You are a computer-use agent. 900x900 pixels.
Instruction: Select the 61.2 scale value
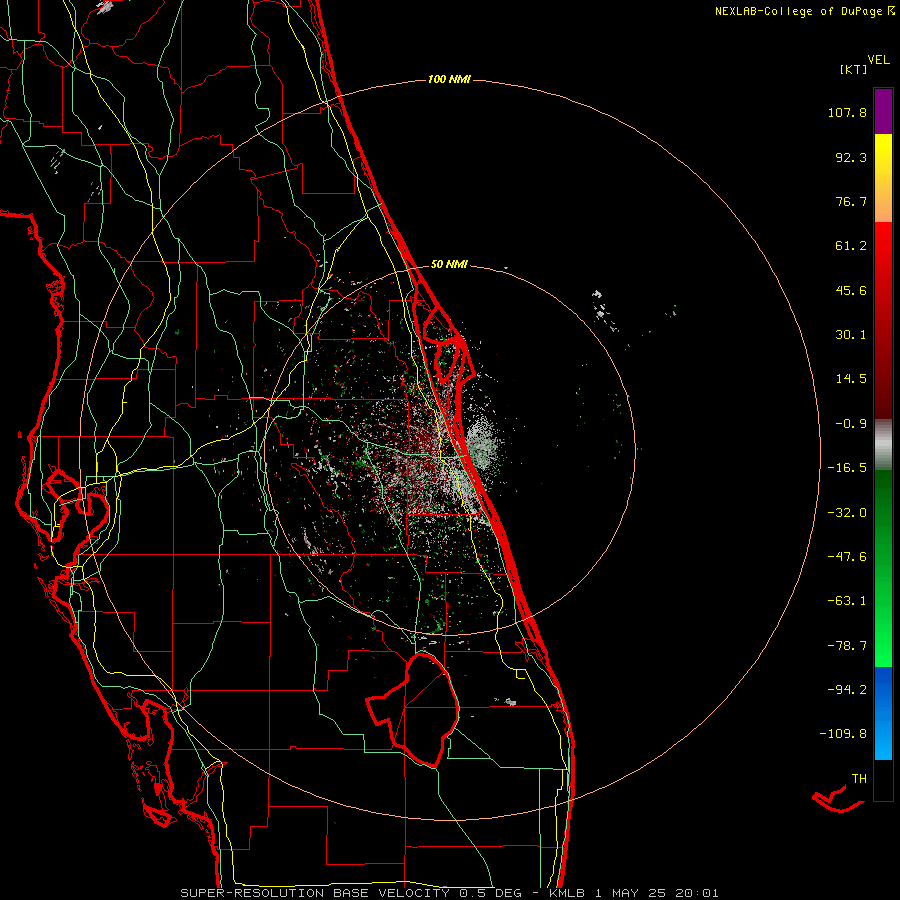point(851,246)
